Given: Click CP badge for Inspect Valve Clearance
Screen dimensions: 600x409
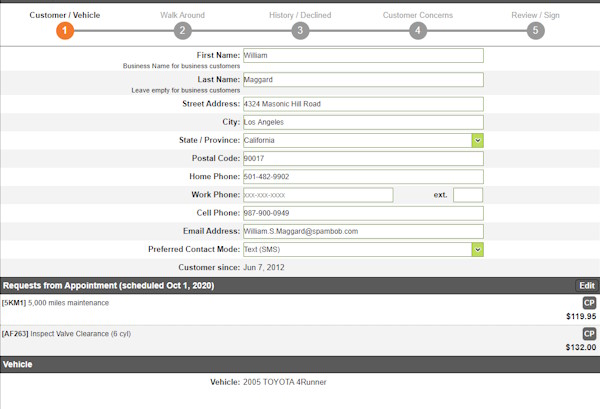Looking at the screenshot, I should tap(589, 333).
